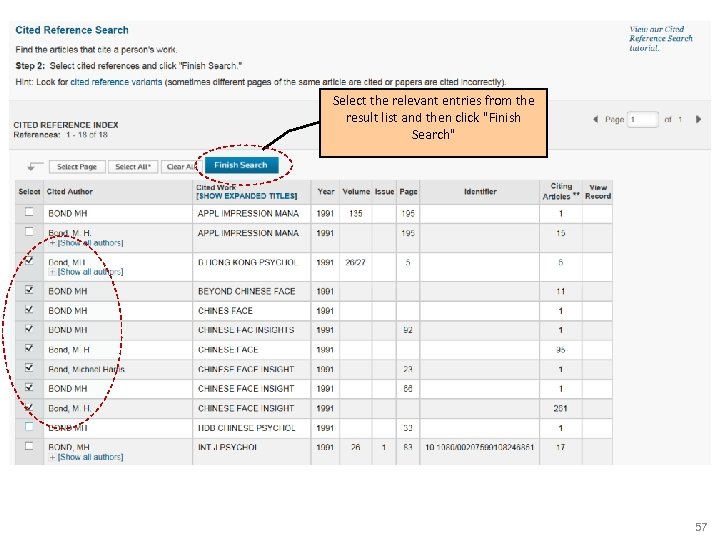Go to the next page arrow

tap(698, 119)
